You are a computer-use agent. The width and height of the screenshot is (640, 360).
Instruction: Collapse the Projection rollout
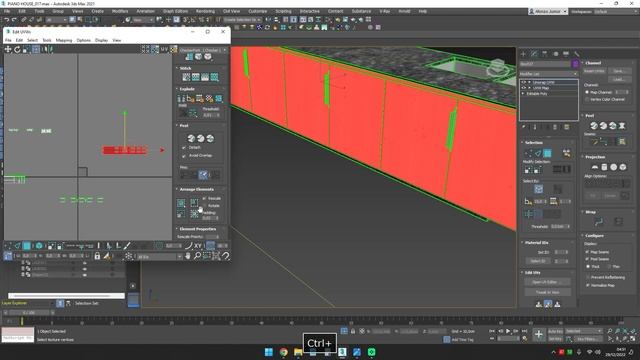click(x=594, y=157)
